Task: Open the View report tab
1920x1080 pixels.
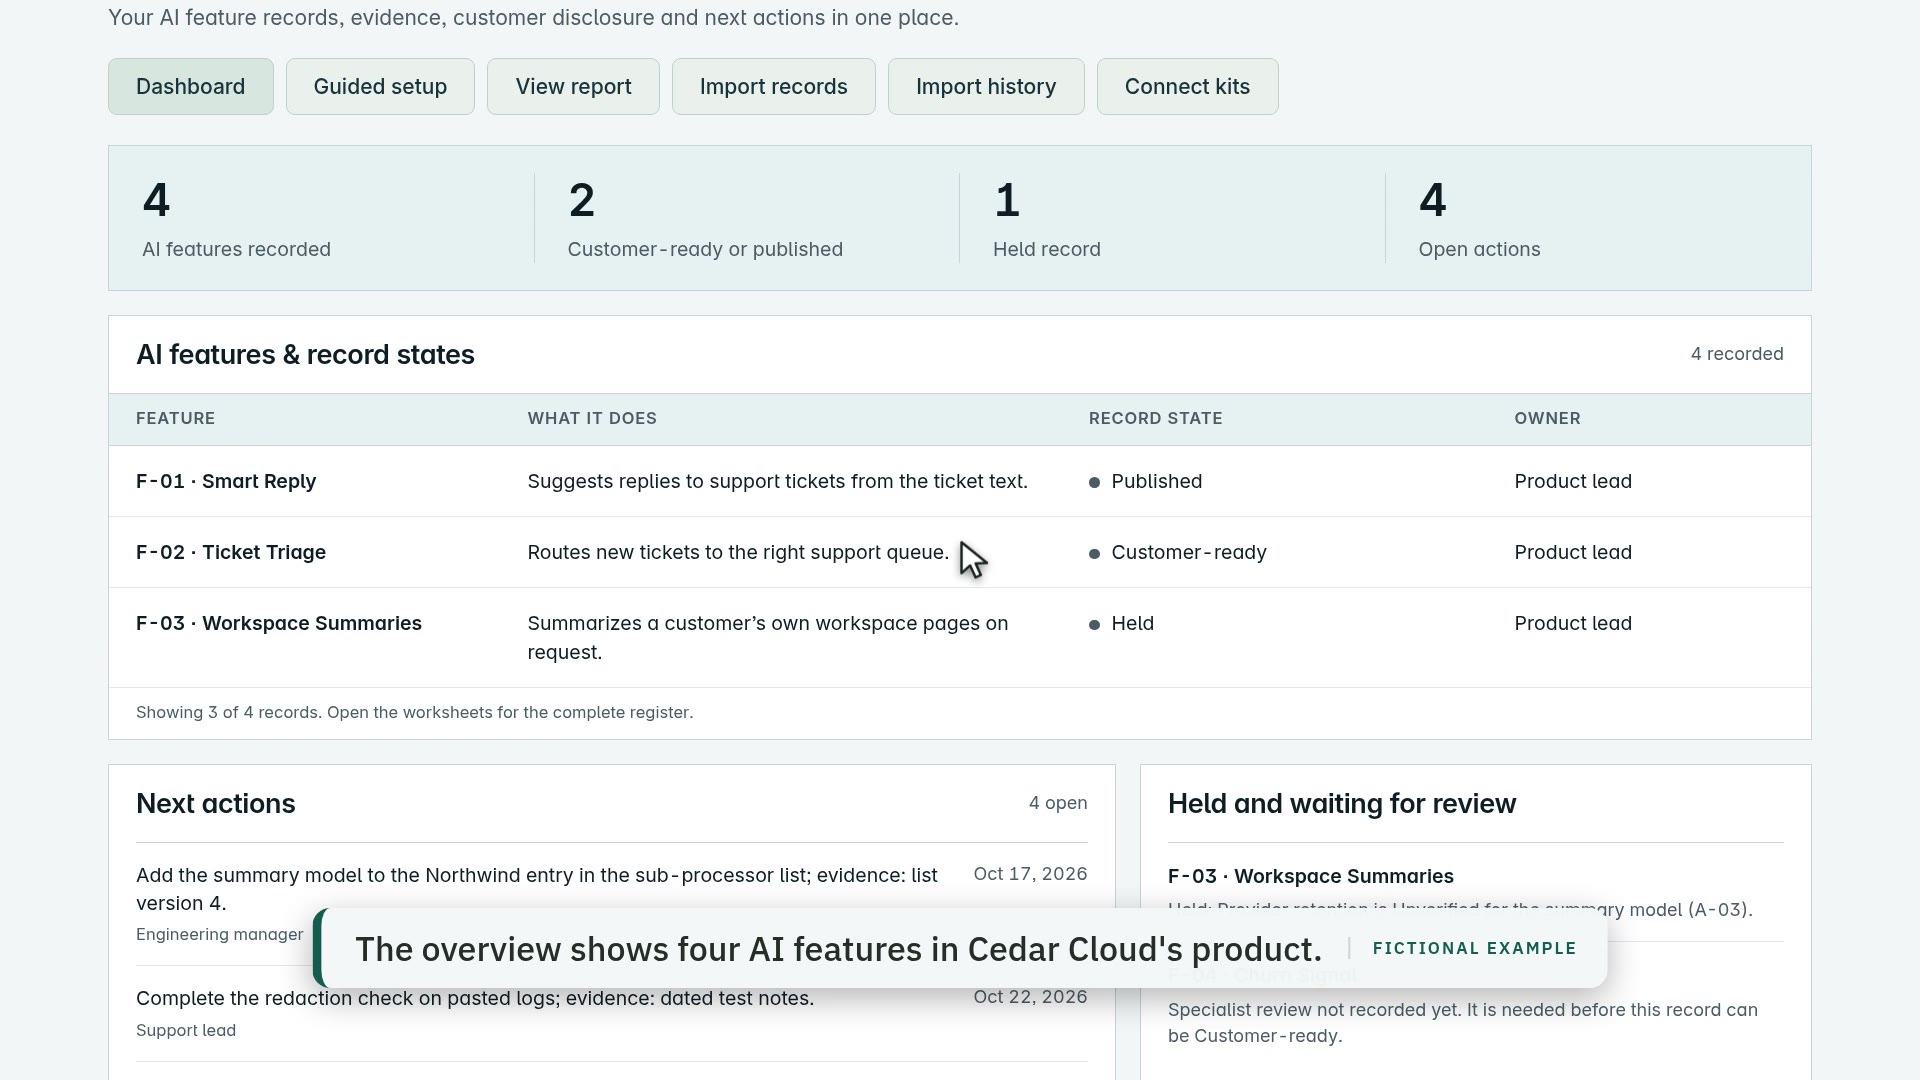Action: tap(573, 86)
